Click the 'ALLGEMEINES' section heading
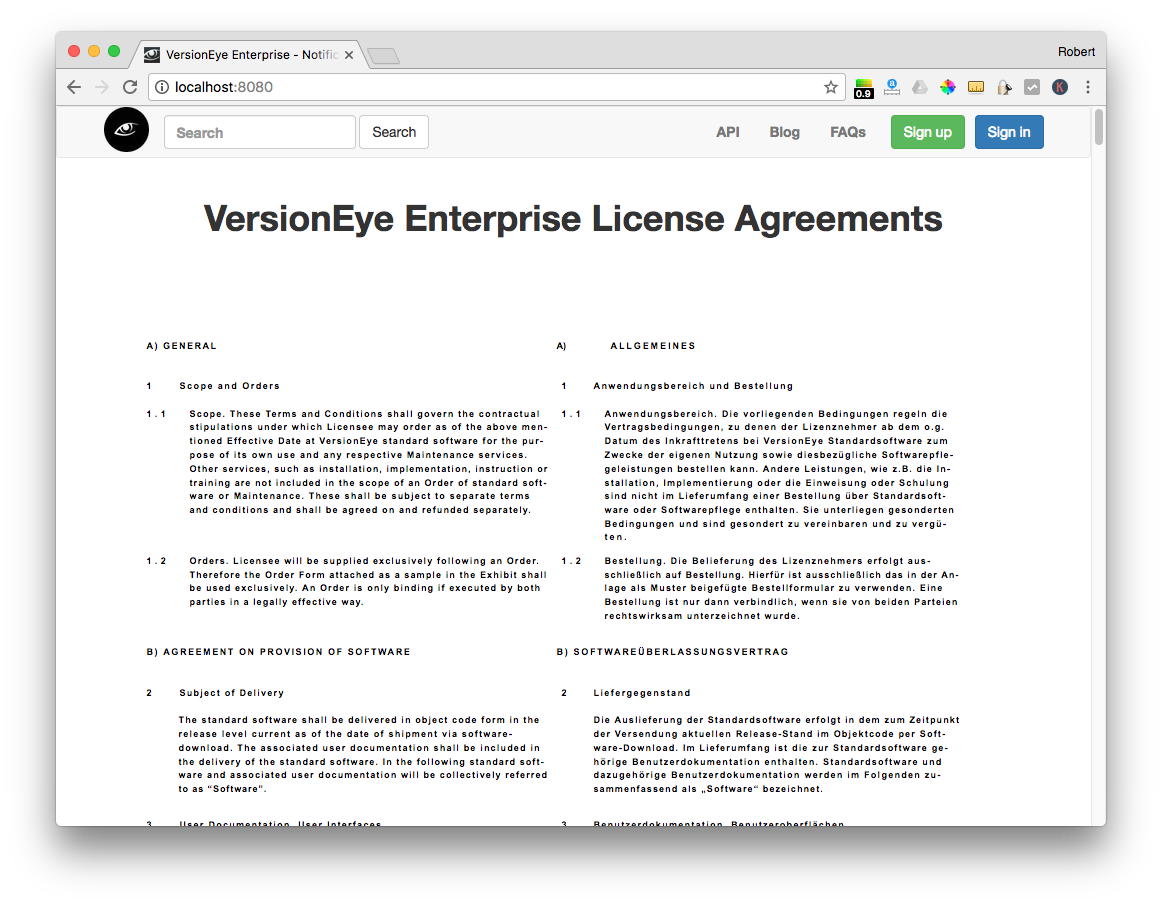The image size is (1162, 906). pos(653,346)
